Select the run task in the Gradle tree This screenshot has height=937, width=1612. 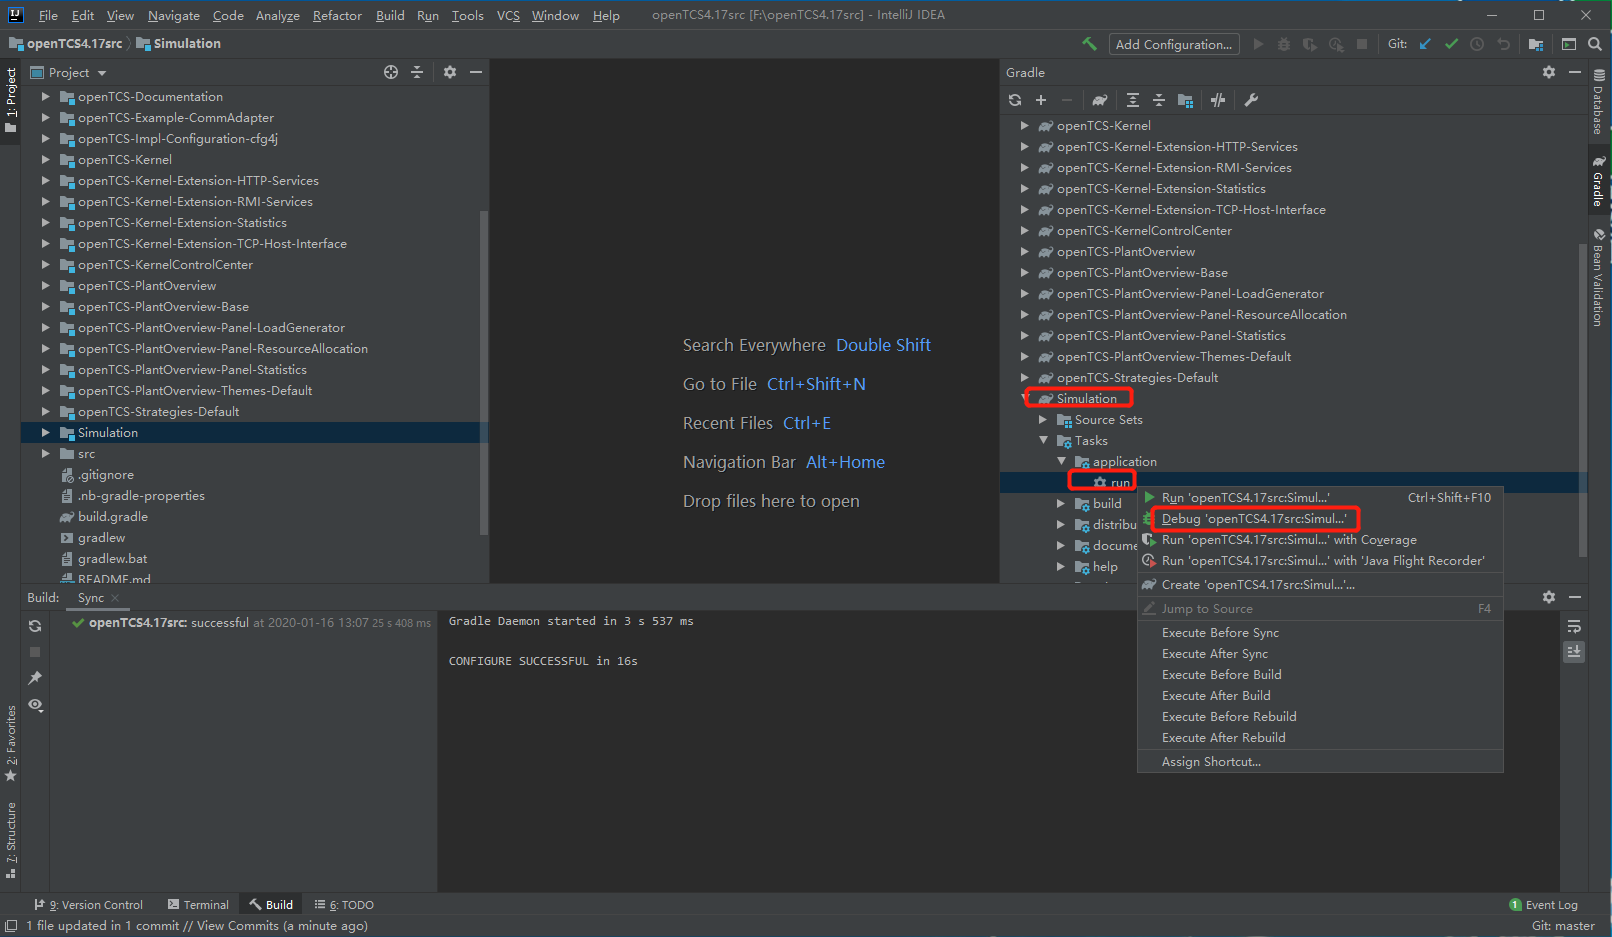point(1120,483)
